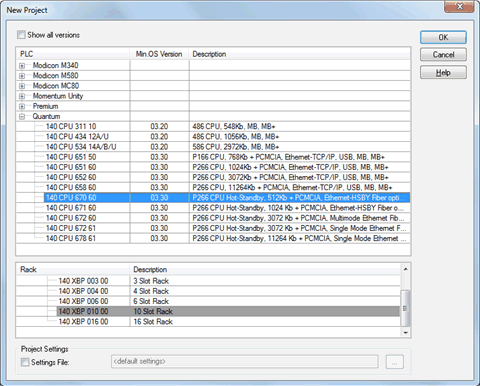Collapse the Quantum tree node
The height and width of the screenshot is (386, 480).
point(22,116)
